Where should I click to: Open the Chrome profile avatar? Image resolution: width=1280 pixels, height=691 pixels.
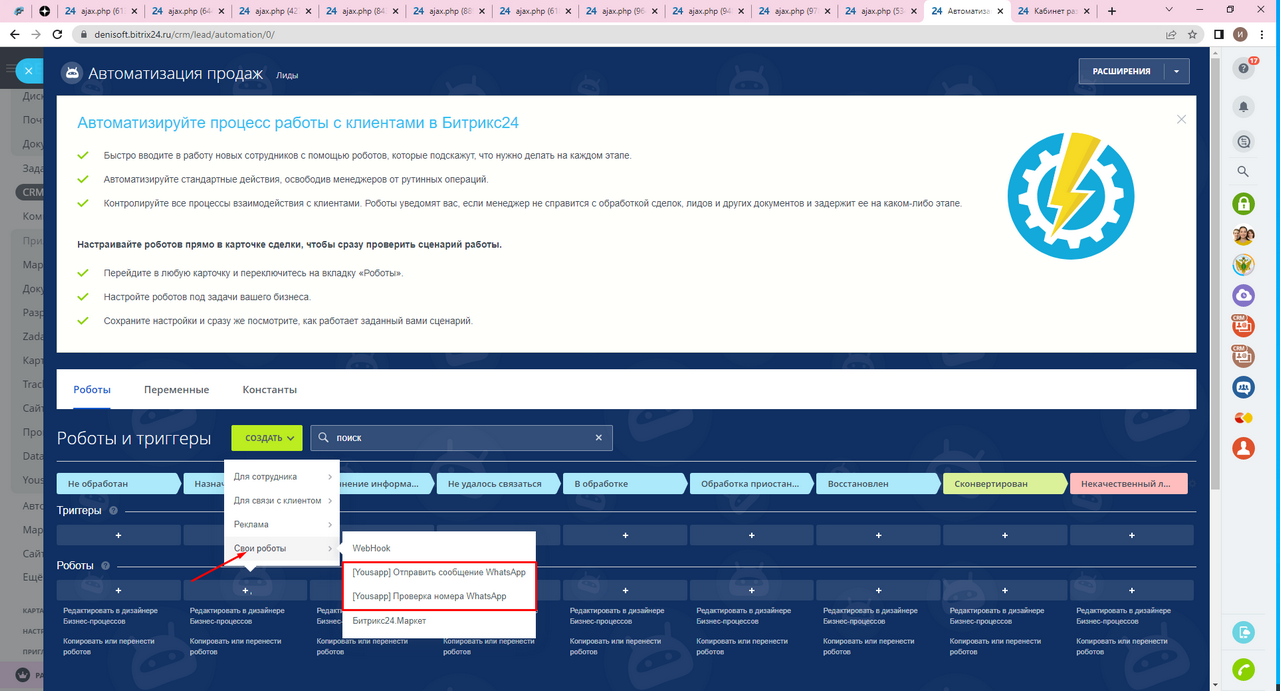click(1240, 34)
